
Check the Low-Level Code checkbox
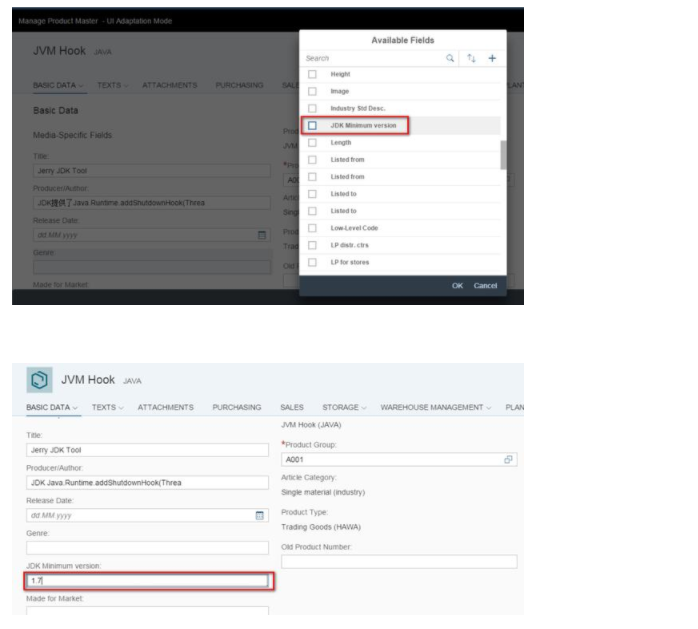[x=312, y=228]
